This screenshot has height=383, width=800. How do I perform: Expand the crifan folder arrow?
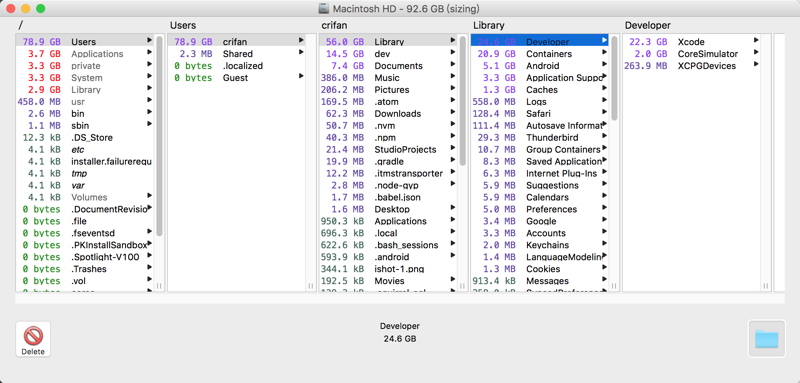(x=301, y=40)
